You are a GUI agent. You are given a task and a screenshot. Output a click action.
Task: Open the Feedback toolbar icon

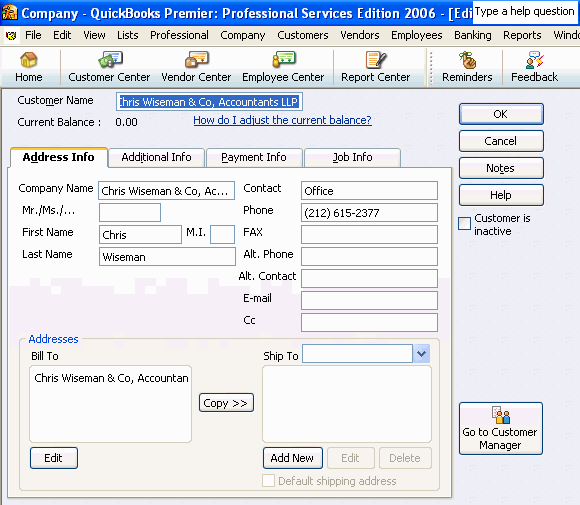(534, 67)
